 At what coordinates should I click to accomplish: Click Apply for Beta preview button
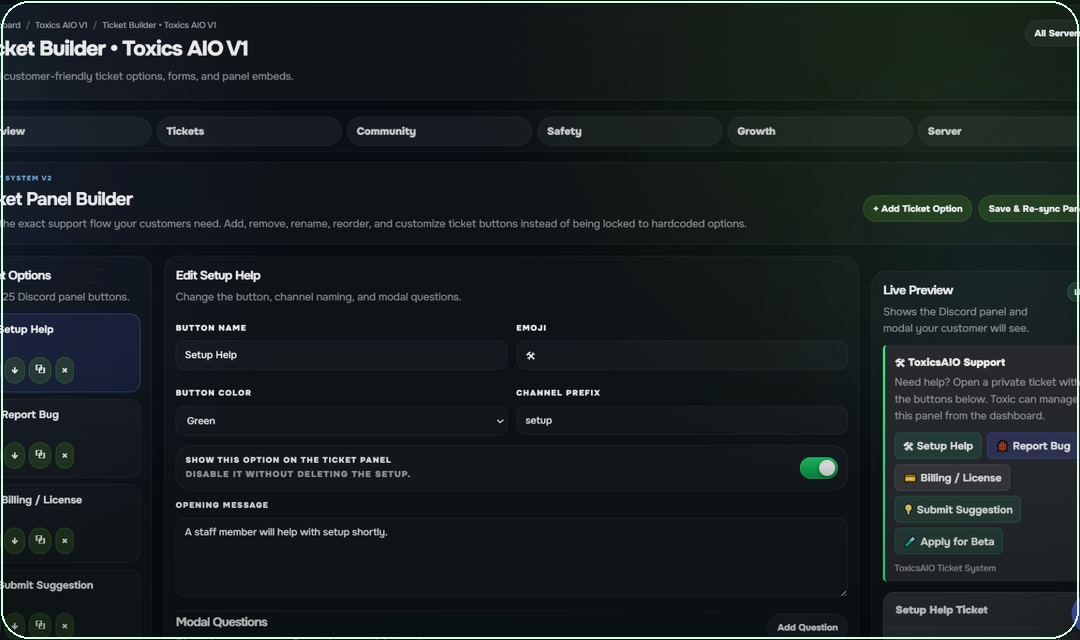click(948, 542)
